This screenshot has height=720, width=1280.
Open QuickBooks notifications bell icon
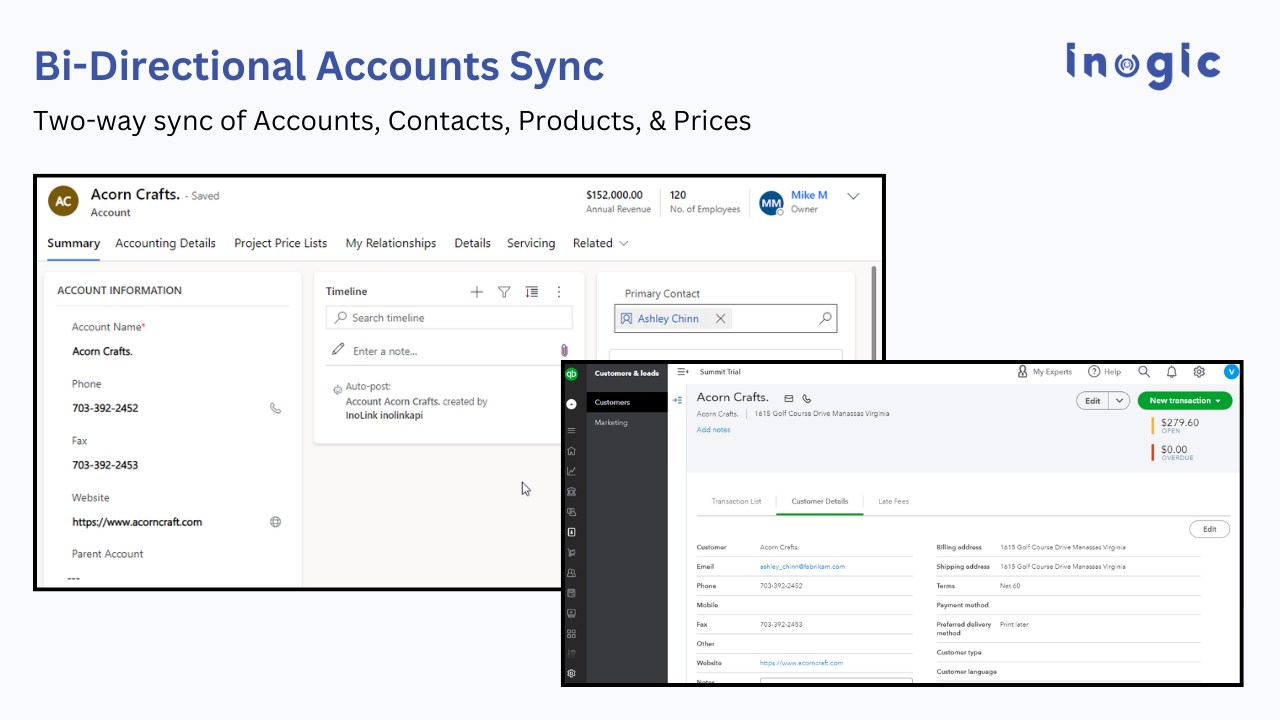[1172, 372]
